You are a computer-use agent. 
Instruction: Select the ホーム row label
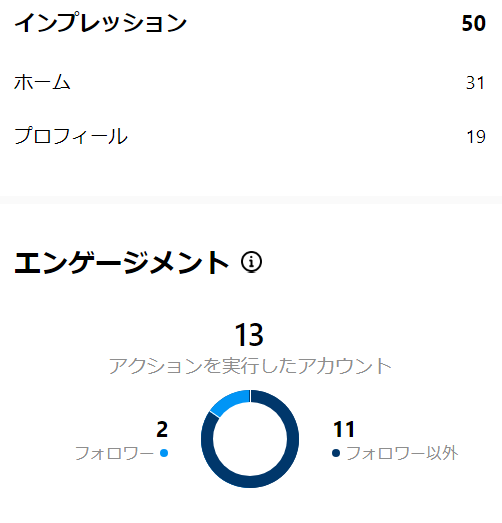[x=42, y=82]
